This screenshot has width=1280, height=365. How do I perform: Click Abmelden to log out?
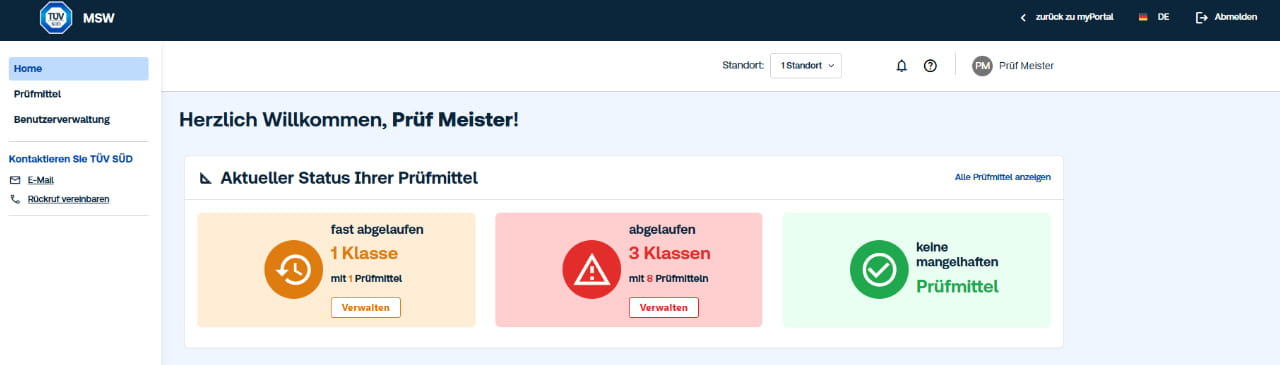pyautogui.click(x=1236, y=18)
